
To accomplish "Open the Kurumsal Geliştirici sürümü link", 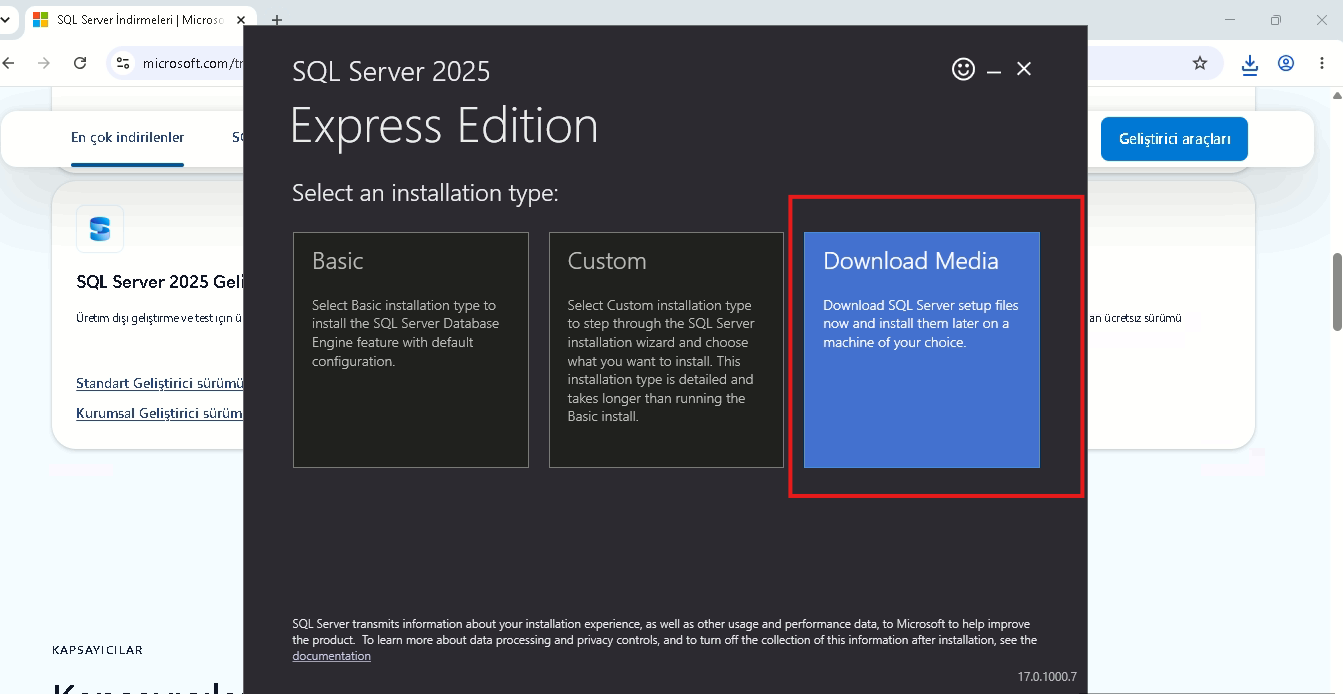I will pyautogui.click(x=160, y=413).
